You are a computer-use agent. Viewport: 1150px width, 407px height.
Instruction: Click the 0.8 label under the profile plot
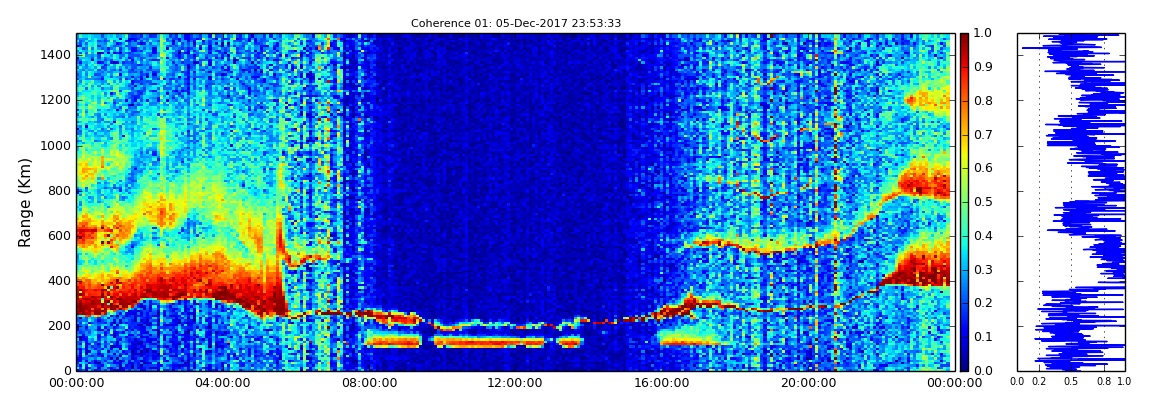tap(1104, 382)
